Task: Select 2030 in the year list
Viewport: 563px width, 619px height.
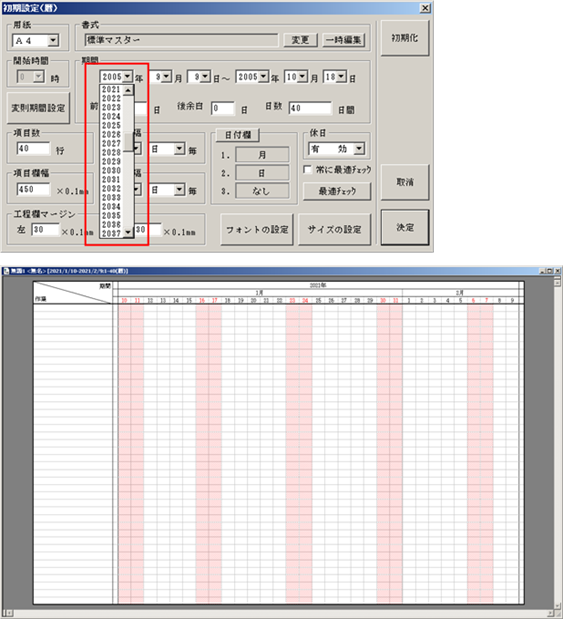Action: point(111,171)
